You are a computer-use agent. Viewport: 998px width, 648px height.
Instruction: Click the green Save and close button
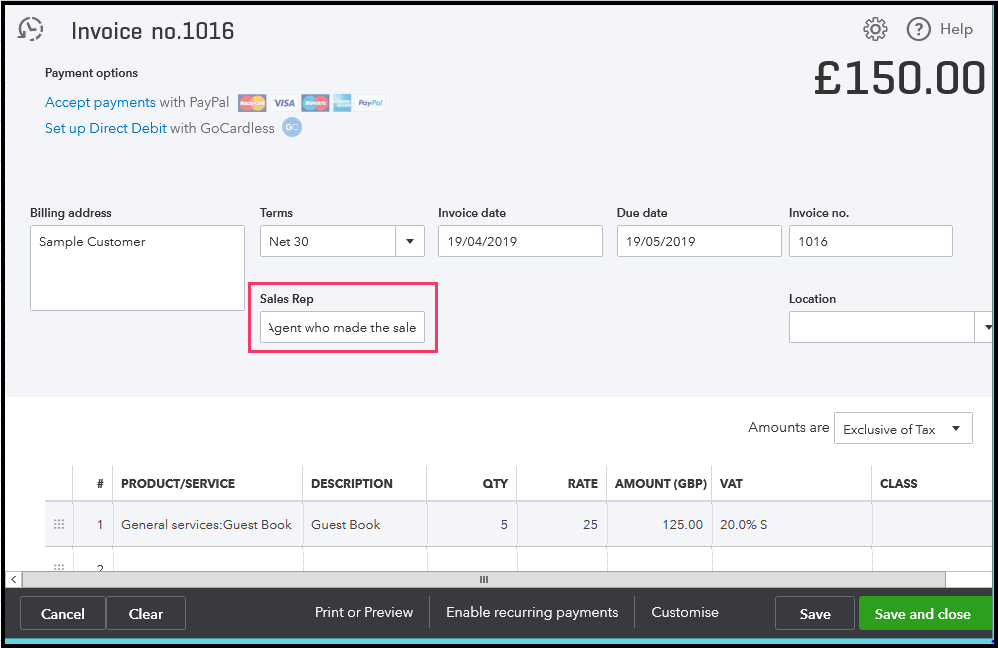(x=923, y=614)
